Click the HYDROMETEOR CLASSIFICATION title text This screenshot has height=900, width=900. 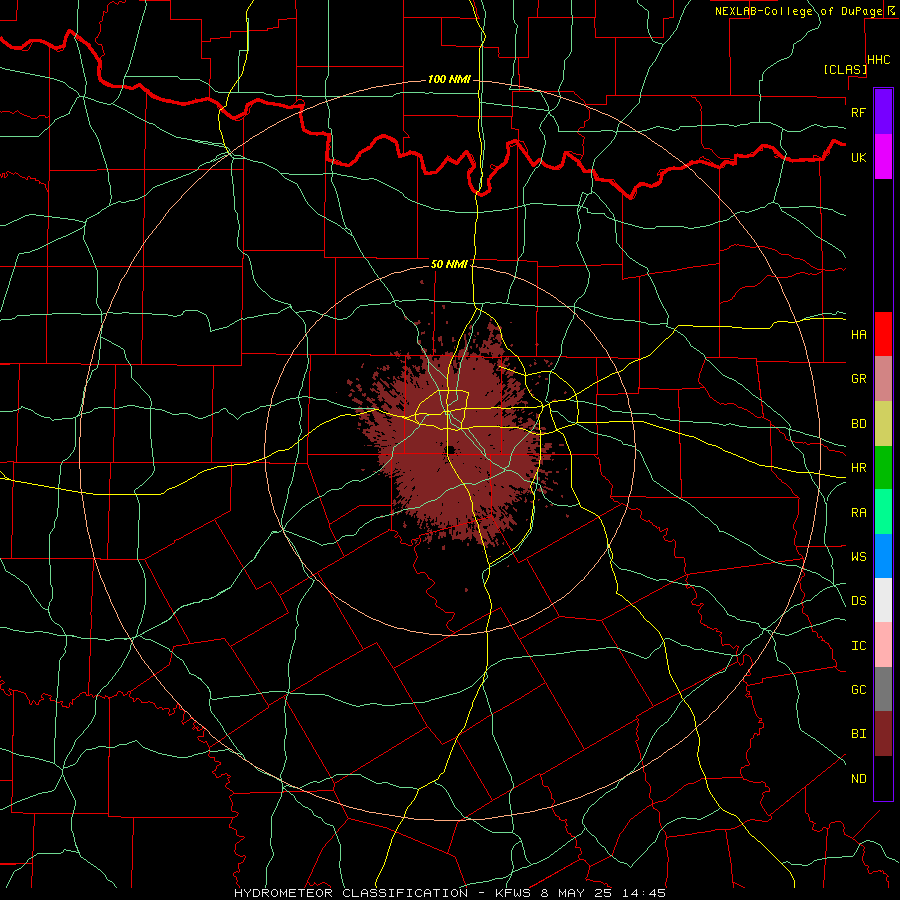351,893
